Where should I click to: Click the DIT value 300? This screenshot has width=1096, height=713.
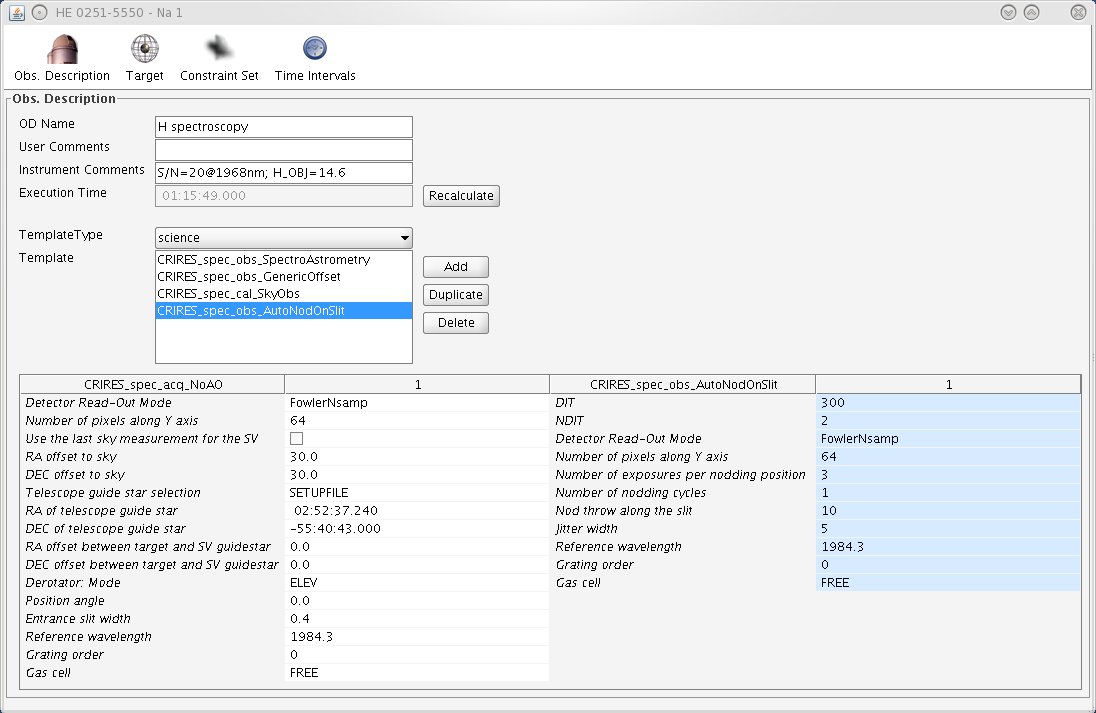tap(948, 403)
